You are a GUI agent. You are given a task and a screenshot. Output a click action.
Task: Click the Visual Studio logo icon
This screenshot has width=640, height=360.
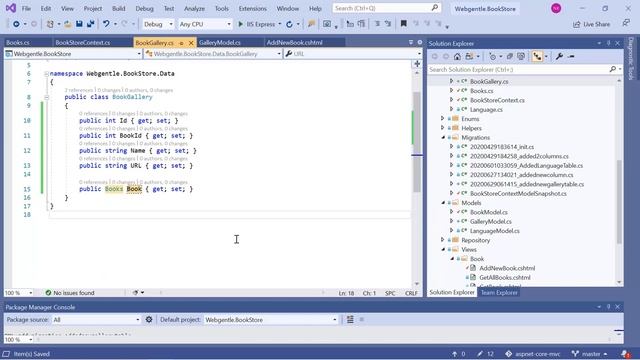pyautogui.click(x=11, y=8)
